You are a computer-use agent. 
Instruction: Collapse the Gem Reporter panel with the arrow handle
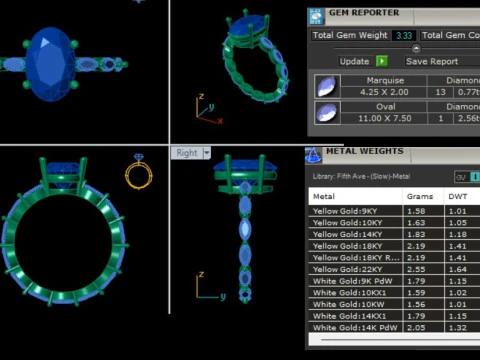416,49
